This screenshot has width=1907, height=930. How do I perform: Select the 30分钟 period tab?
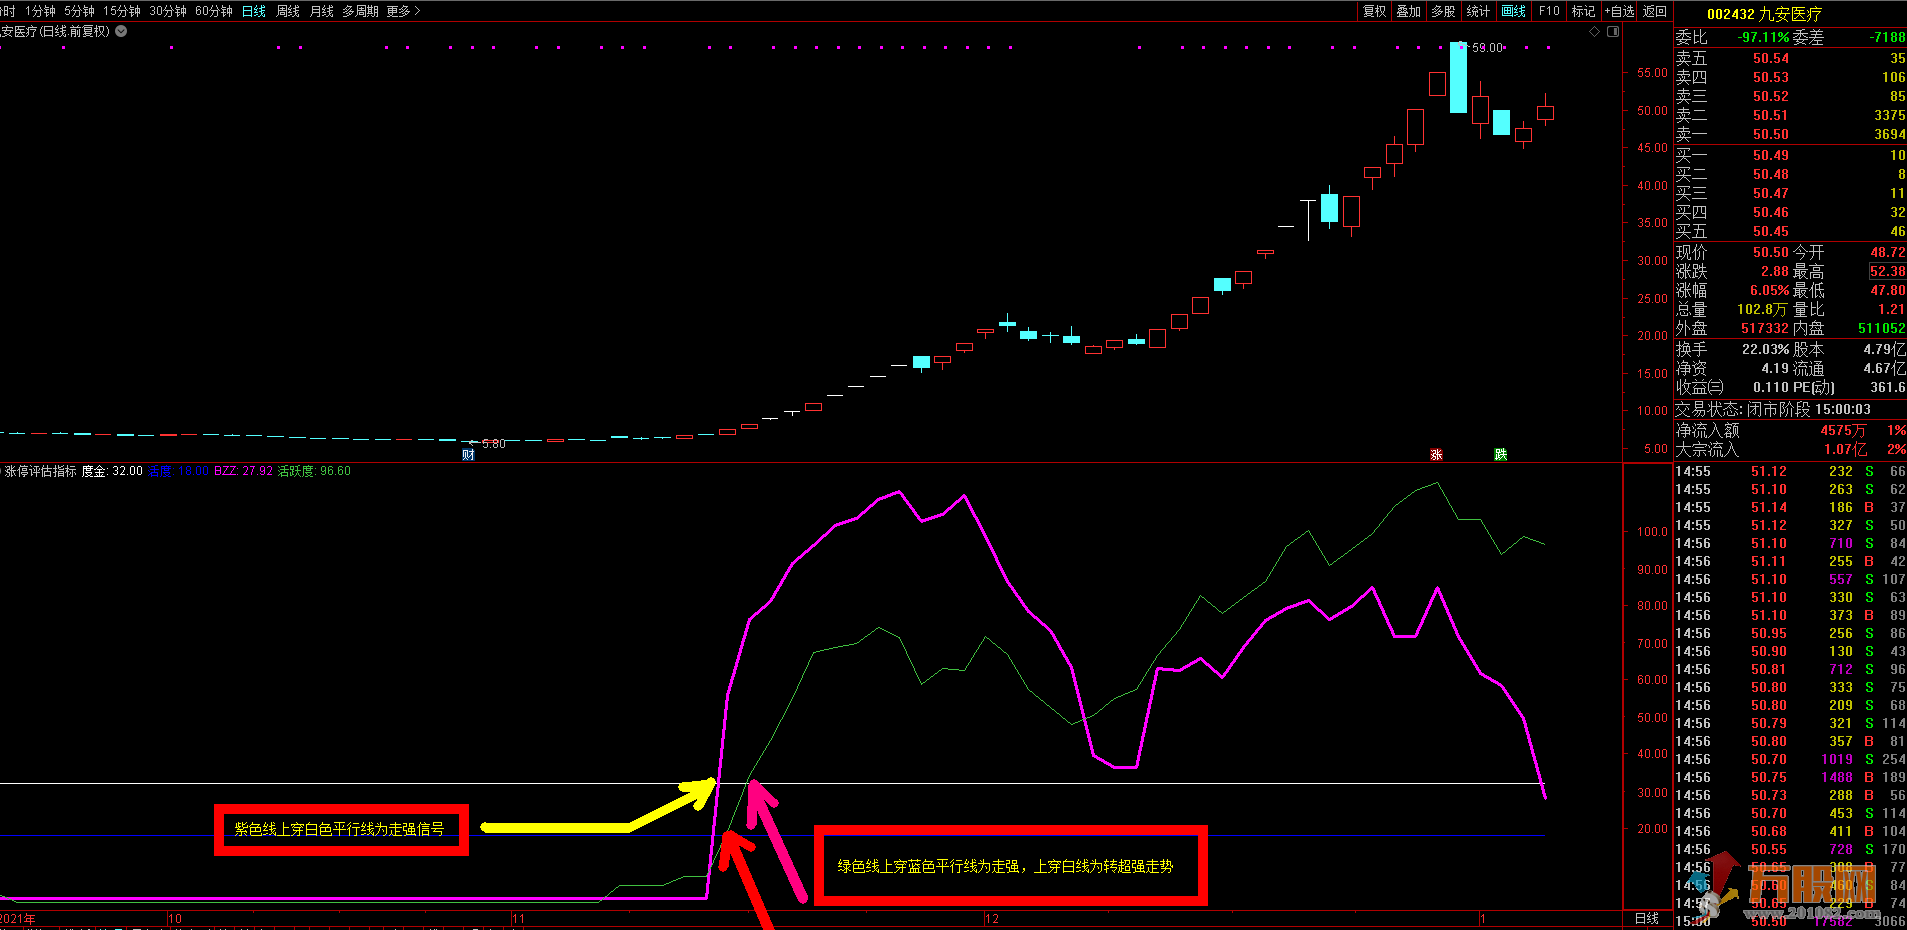click(168, 11)
